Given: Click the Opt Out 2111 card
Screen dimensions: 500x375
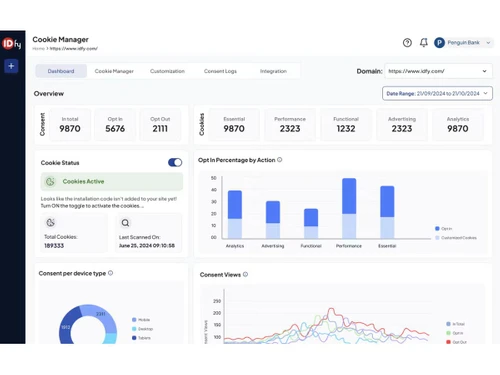Looking at the screenshot, I should [160, 124].
